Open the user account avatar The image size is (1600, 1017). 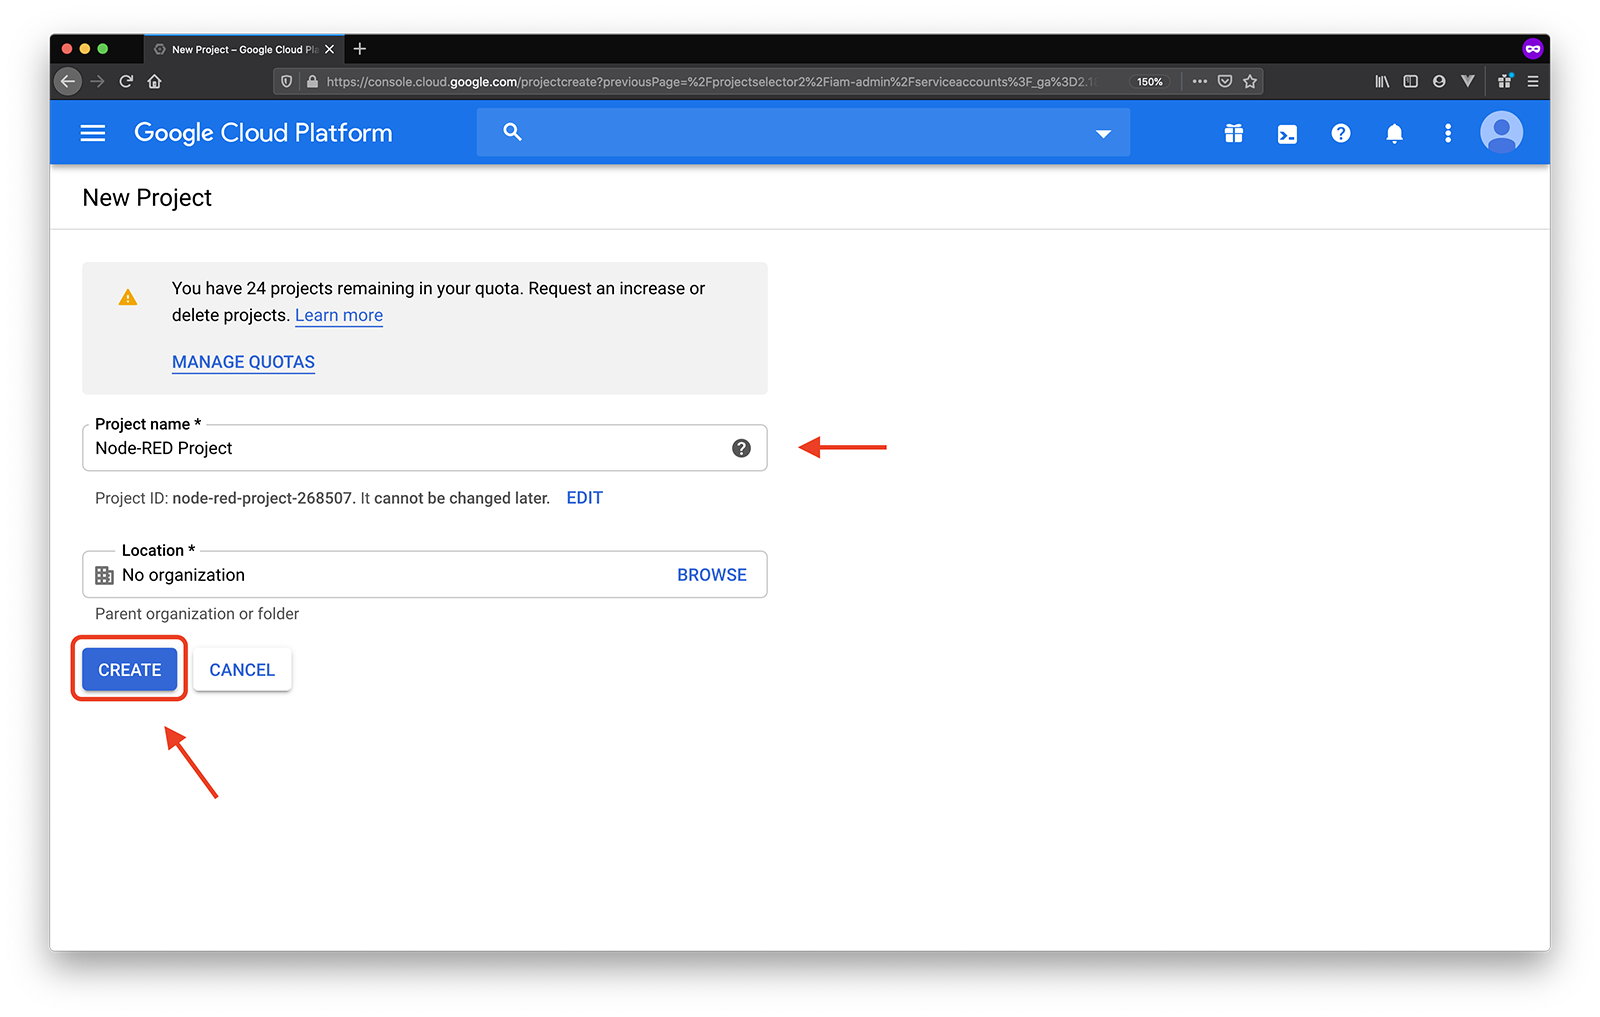point(1501,132)
